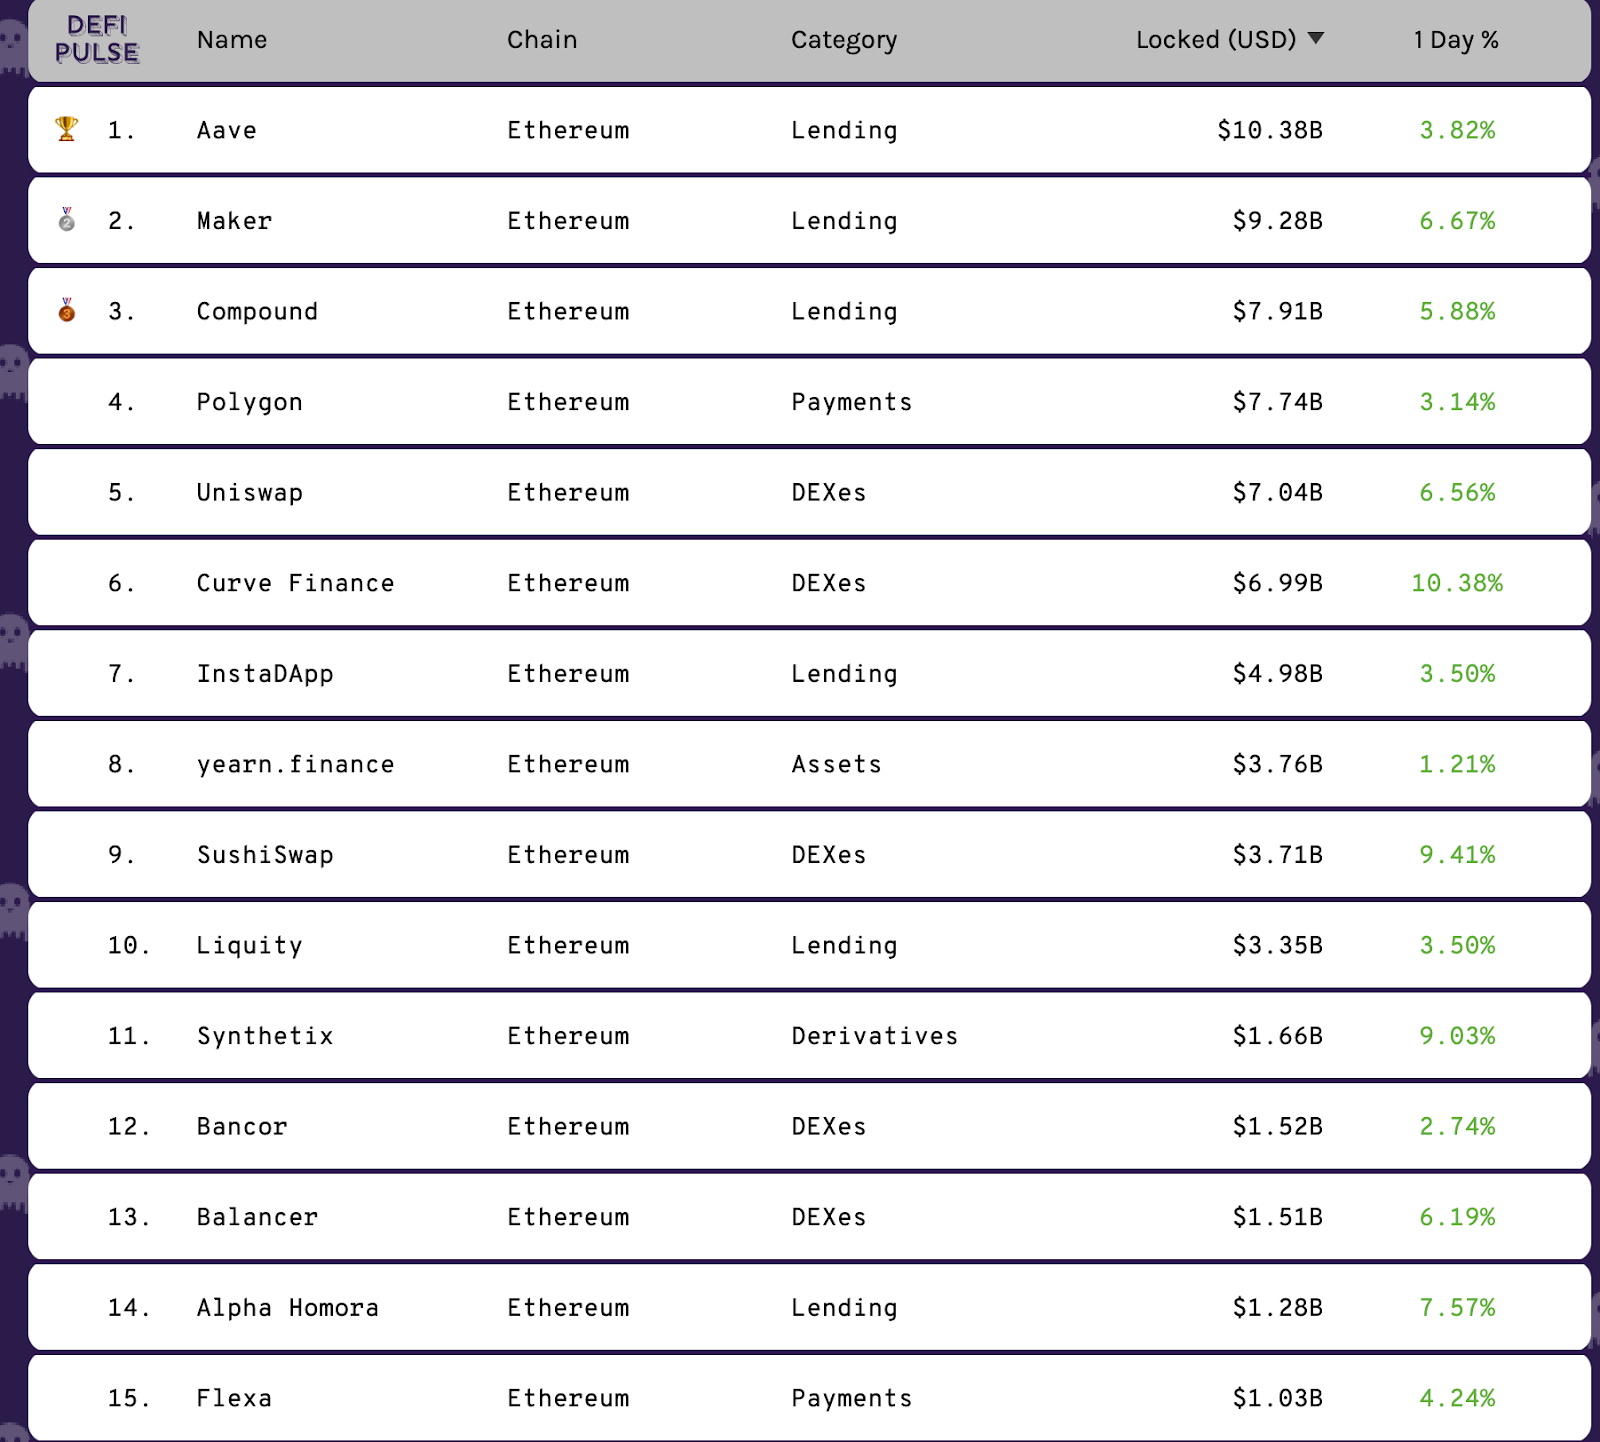Click the bronze medal icon beside Compound
This screenshot has width=1600, height=1442.
pos(67,310)
